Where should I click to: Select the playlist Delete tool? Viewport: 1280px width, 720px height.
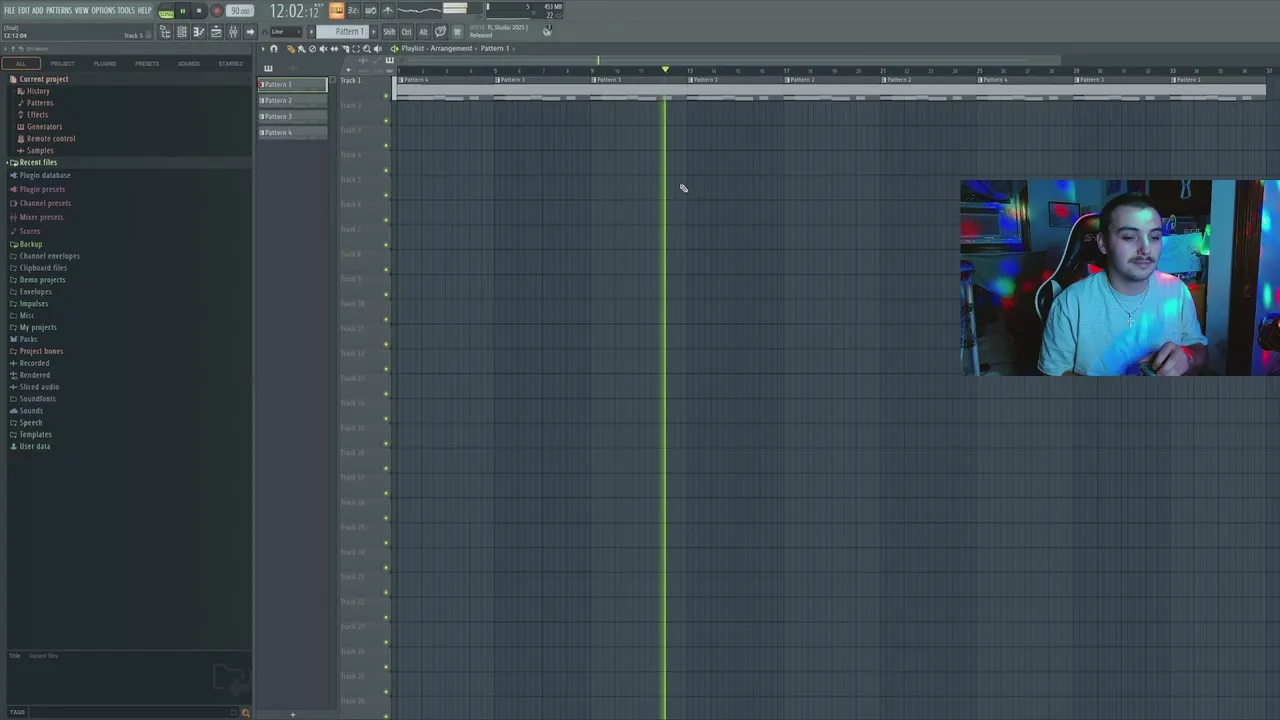[x=312, y=49]
